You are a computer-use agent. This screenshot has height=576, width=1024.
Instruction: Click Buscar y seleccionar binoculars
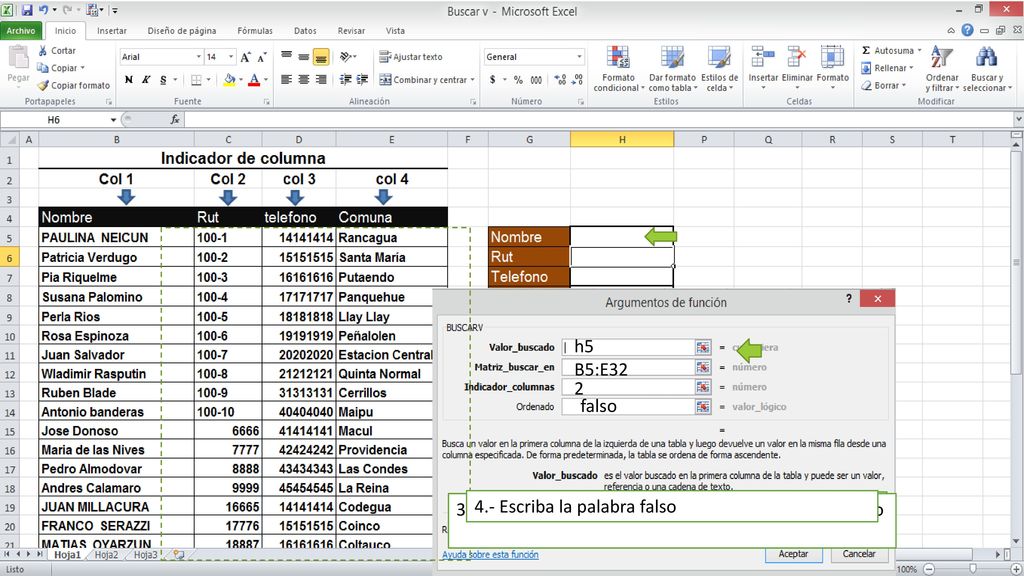tap(986, 57)
